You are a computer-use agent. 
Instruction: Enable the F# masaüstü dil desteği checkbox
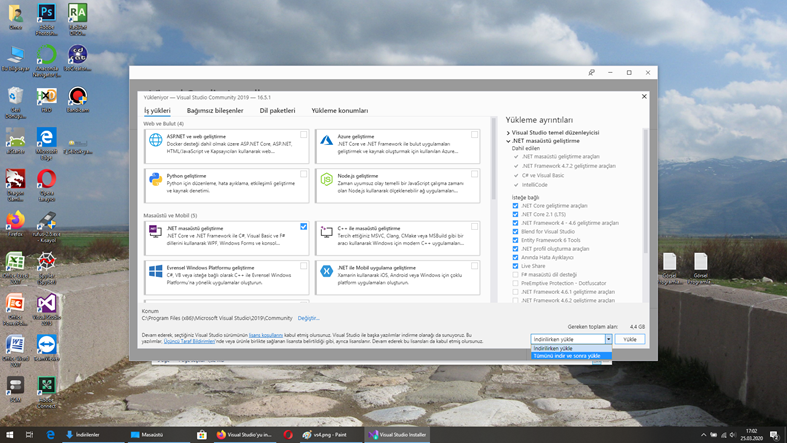[516, 274]
